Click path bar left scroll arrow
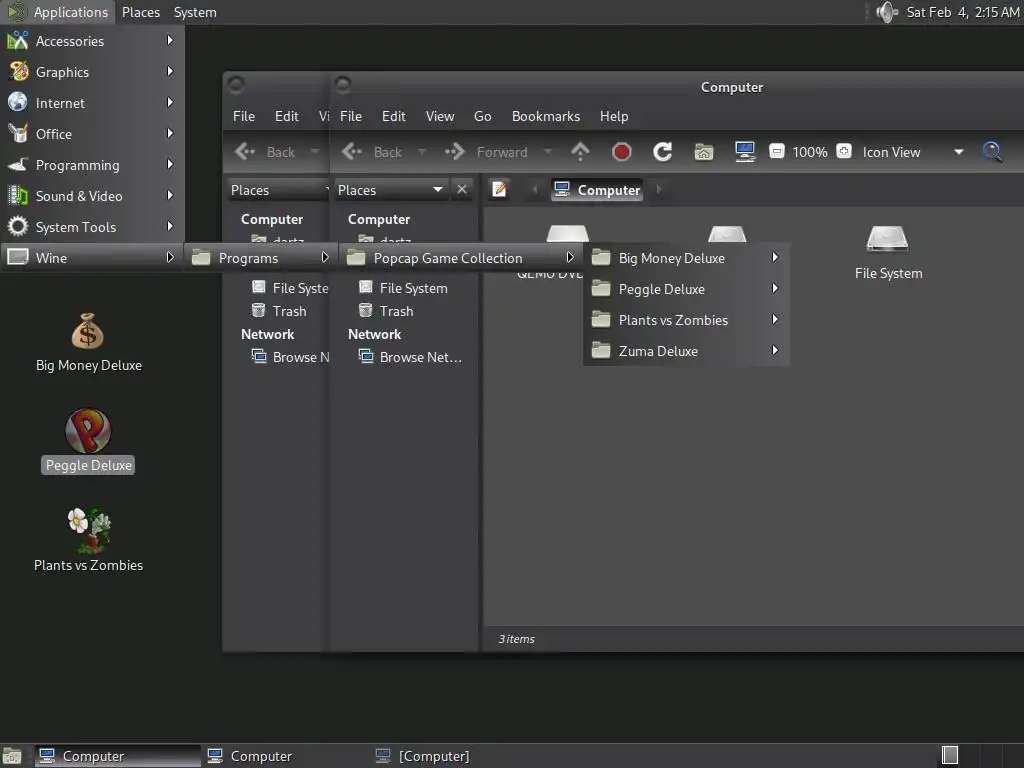The image size is (1024, 768). tap(535, 189)
